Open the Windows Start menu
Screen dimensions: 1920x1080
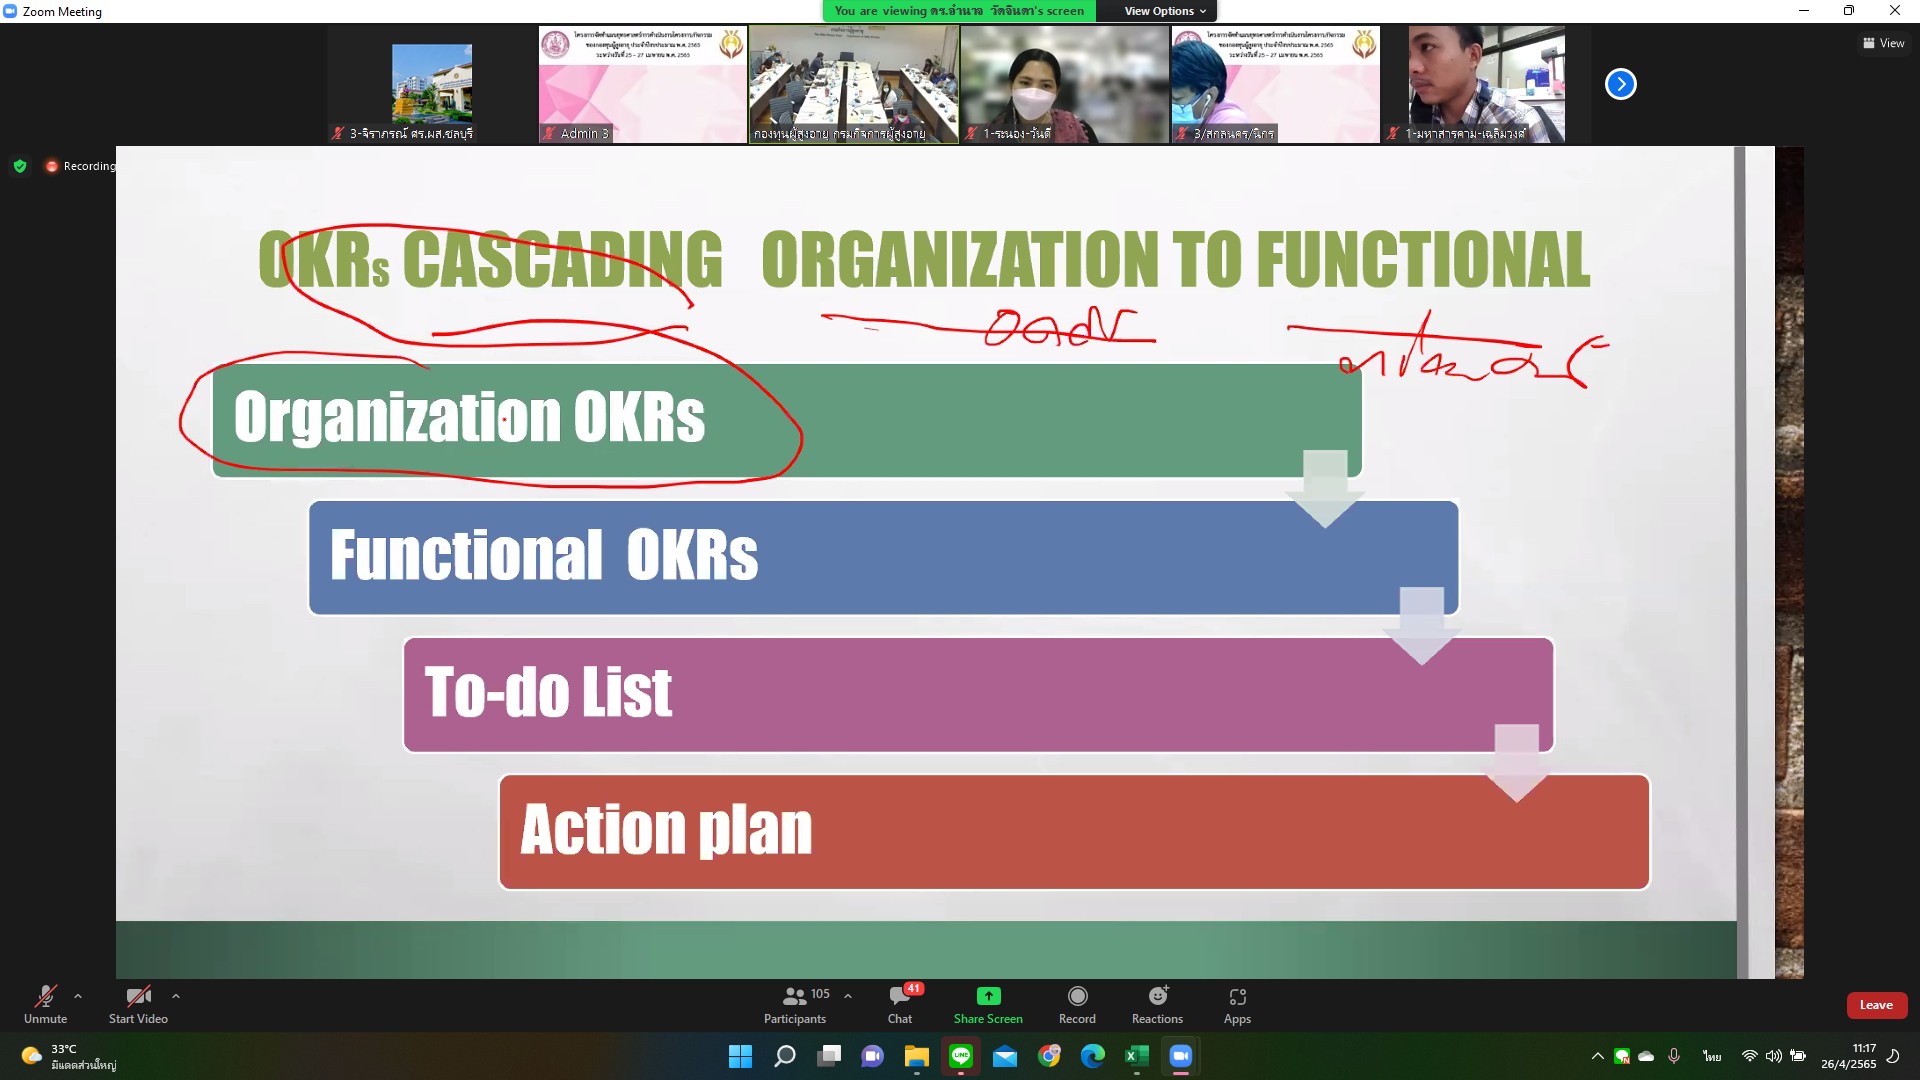[740, 1056]
